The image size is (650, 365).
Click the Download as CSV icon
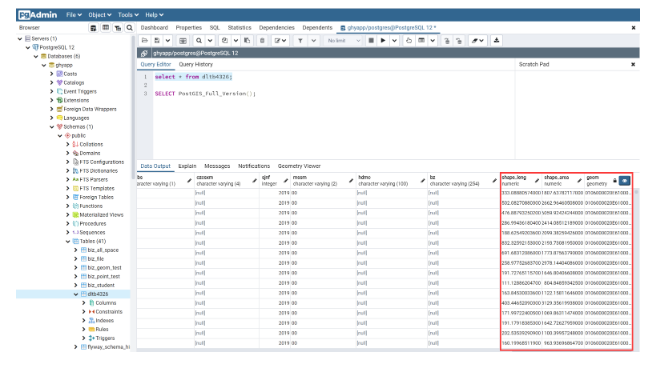coord(496,41)
